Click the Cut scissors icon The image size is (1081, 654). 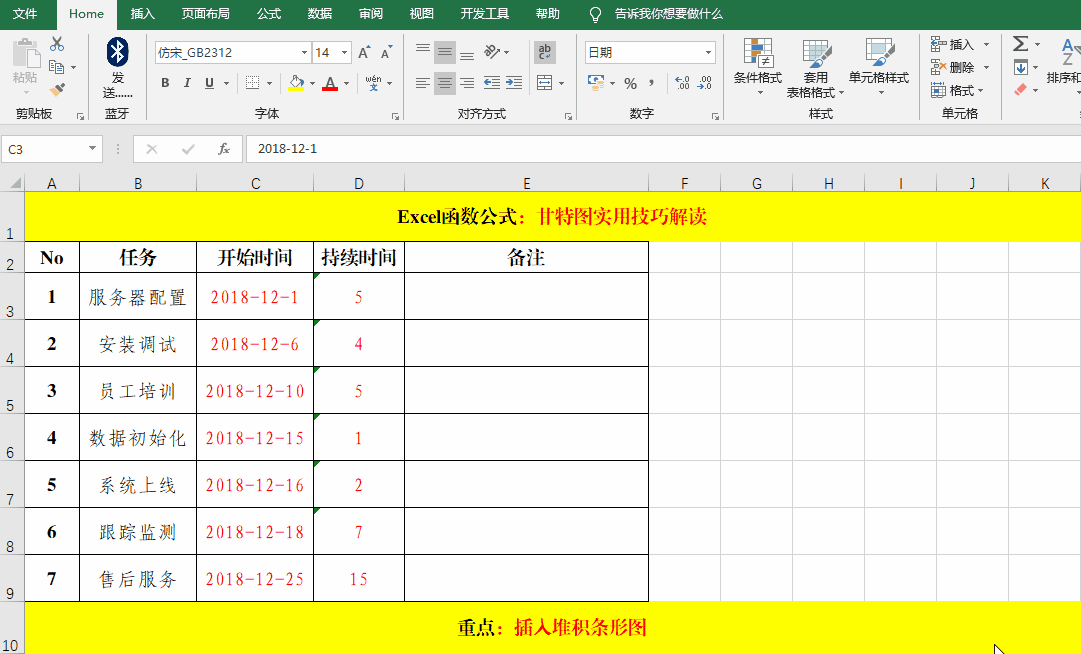[x=57, y=44]
